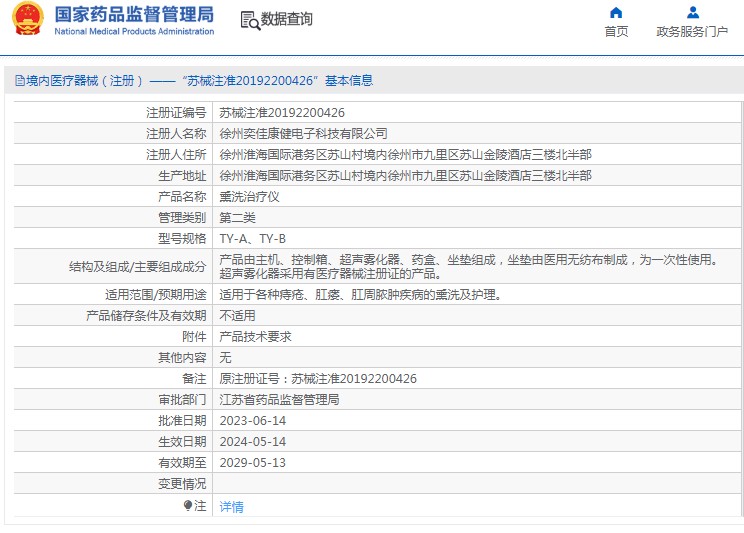Screen dimensions: 744x533
Task: Open the 政务服务门户 label link
Action: pyautogui.click(x=692, y=32)
